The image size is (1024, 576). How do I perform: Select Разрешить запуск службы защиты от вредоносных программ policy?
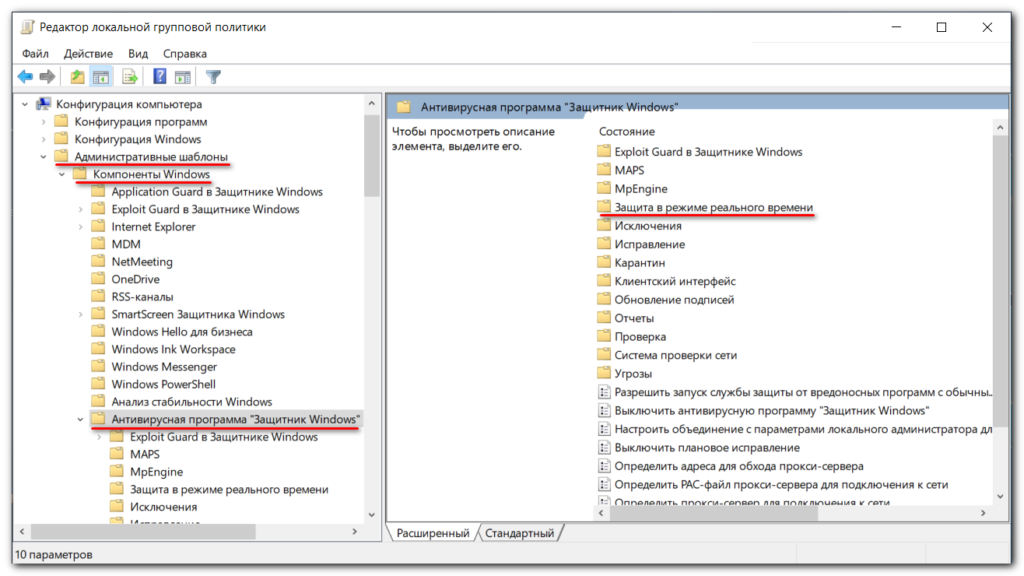click(803, 392)
